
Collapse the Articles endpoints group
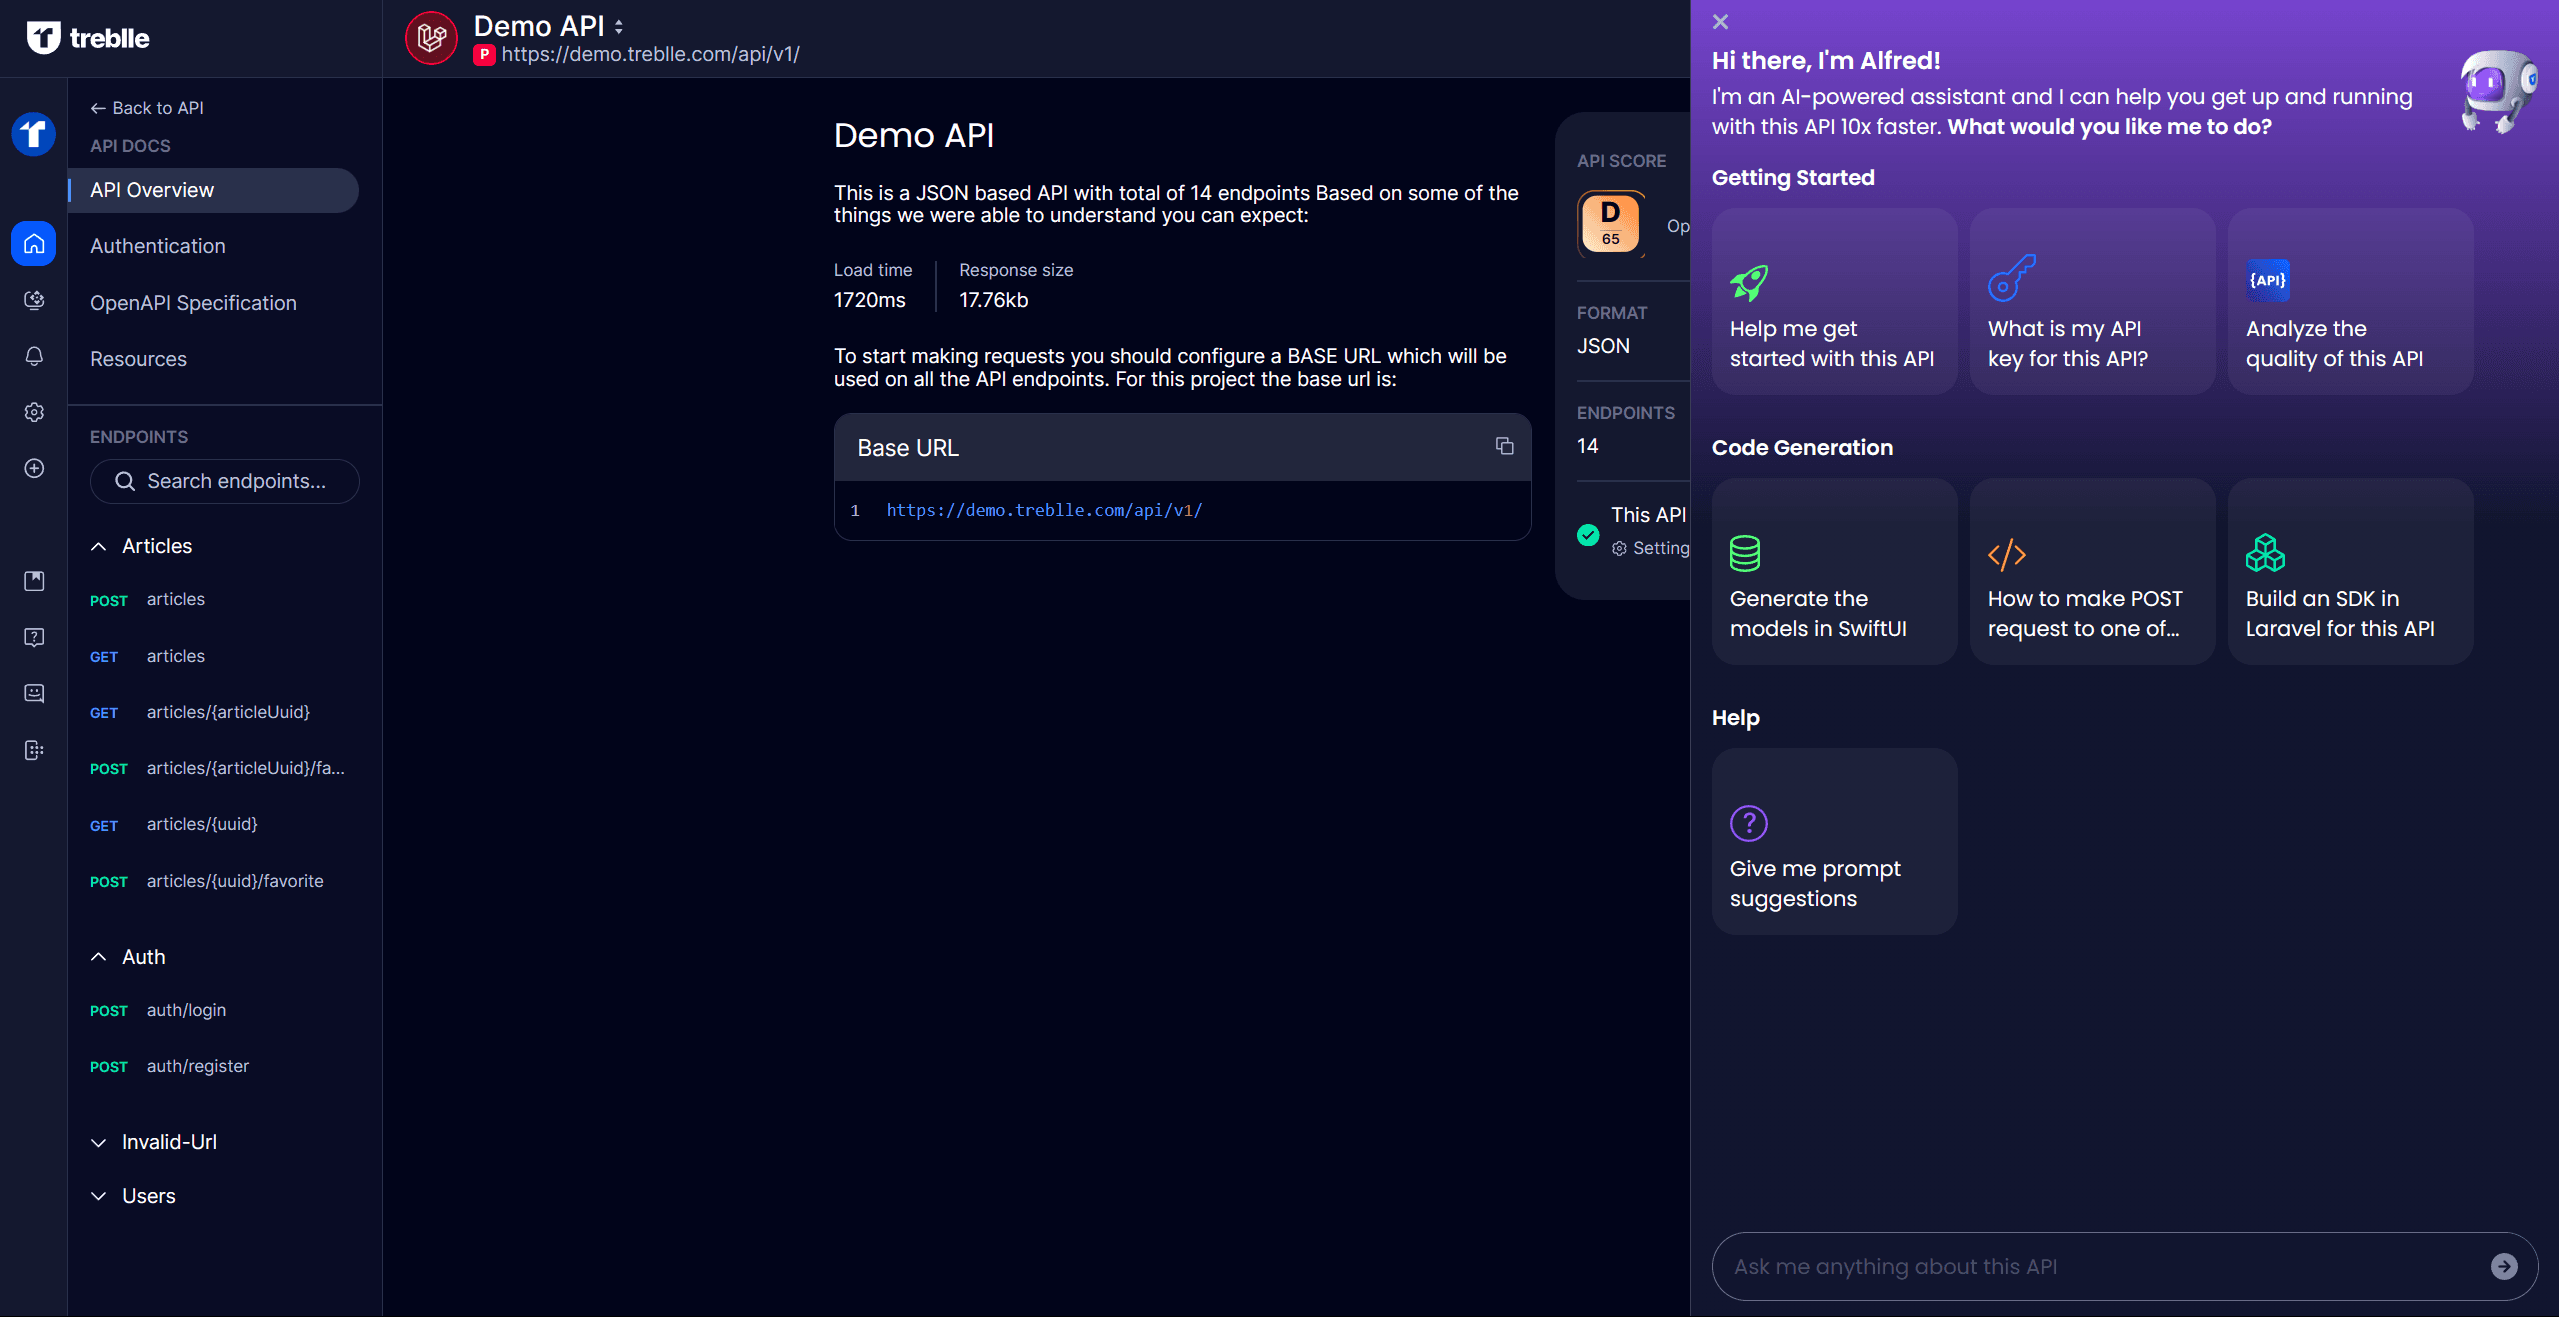[x=98, y=546]
